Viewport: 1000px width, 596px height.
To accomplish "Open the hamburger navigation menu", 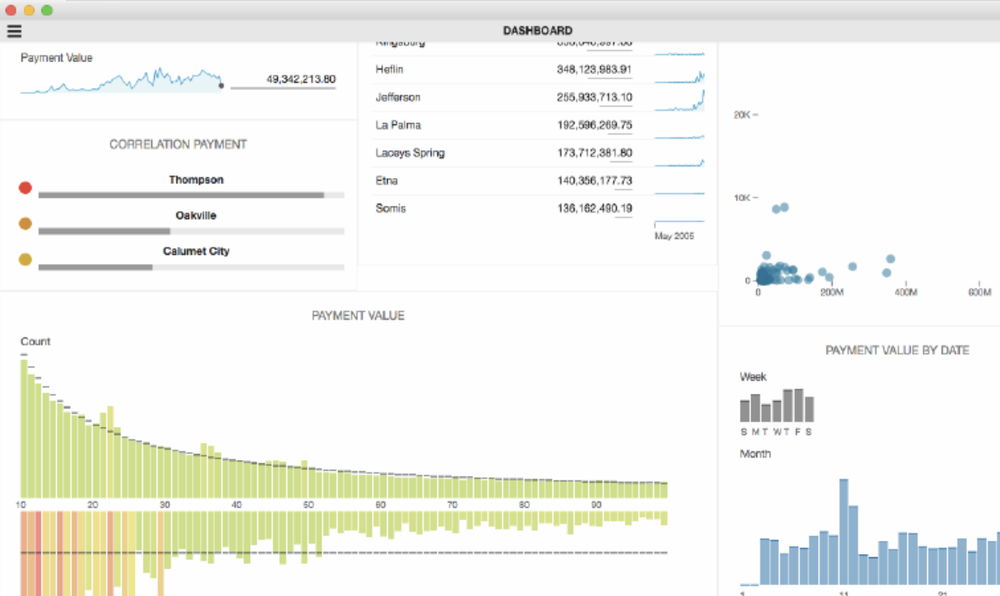I will pos(14,30).
